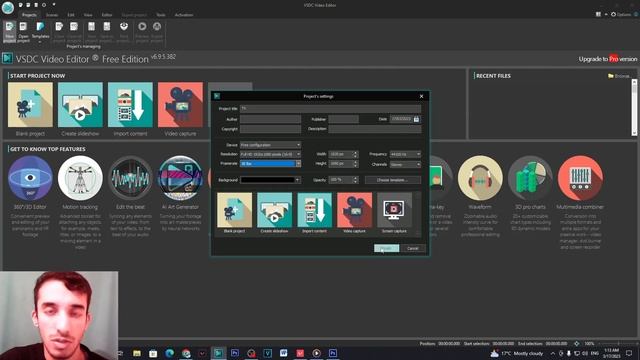Image resolution: width=640 pixels, height=360 pixels.
Task: Click into the Description field
Action: tap(375, 129)
